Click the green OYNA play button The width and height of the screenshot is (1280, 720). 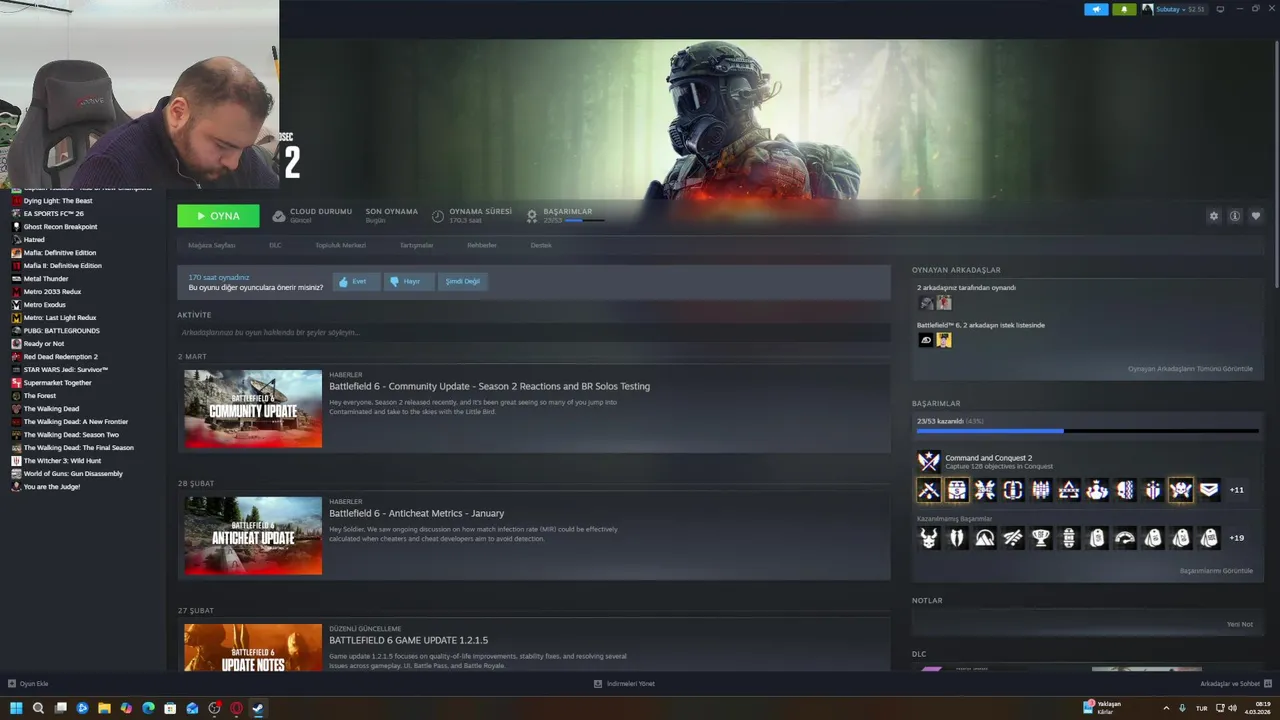click(x=218, y=216)
